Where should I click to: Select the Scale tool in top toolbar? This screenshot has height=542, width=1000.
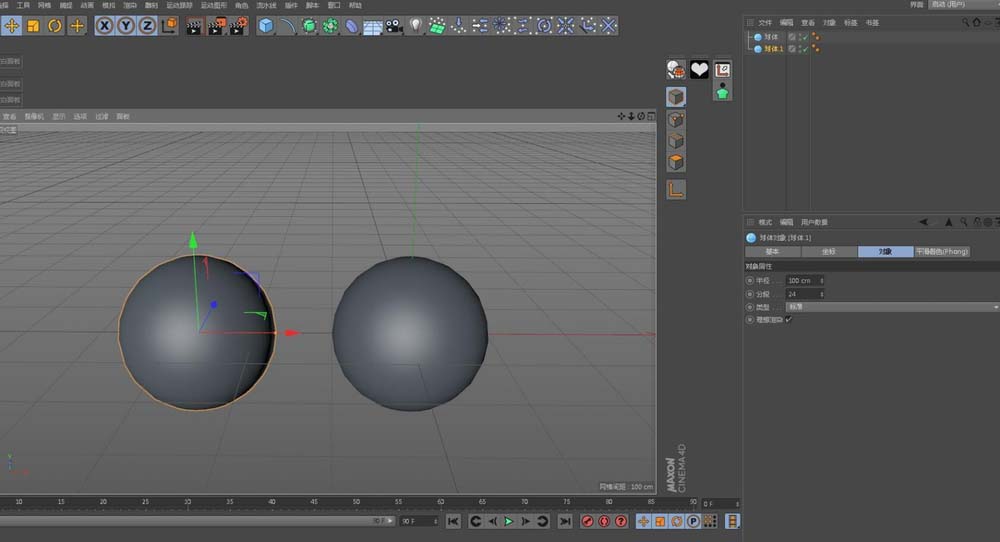[x=33, y=26]
